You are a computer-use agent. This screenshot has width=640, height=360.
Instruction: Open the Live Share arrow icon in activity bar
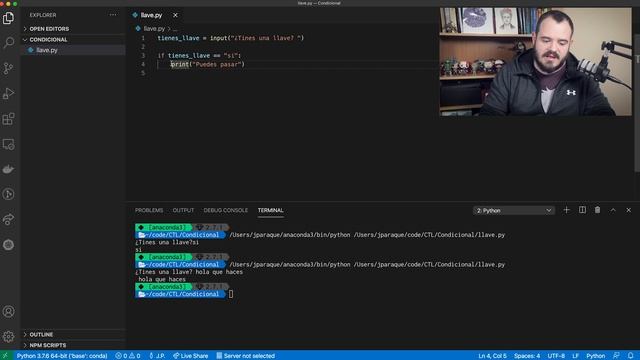click(8, 220)
